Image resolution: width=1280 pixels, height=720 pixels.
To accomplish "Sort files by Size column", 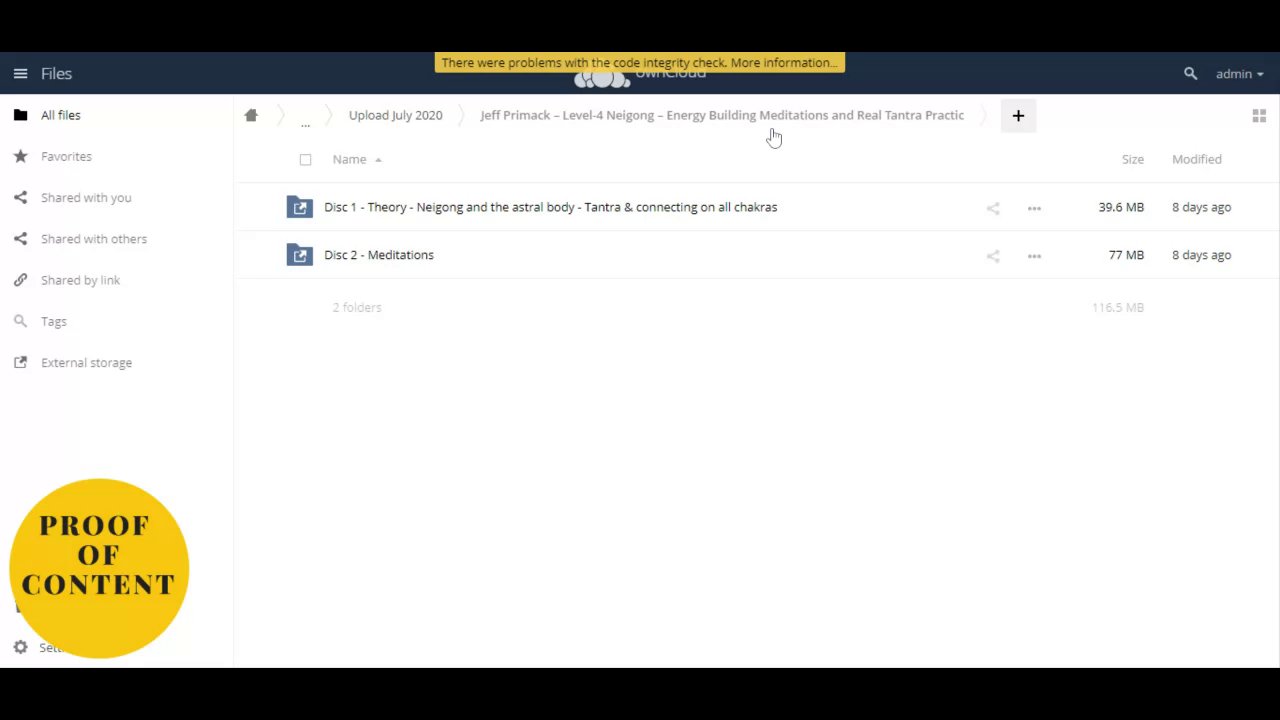I will coord(1132,159).
